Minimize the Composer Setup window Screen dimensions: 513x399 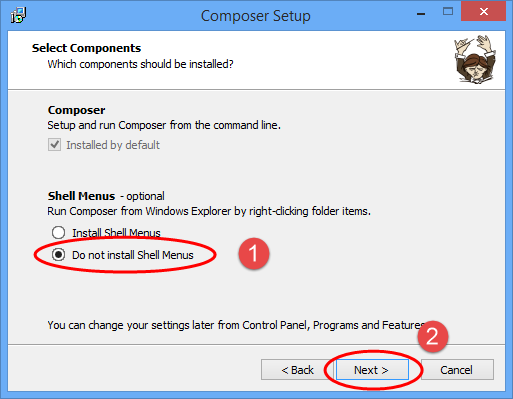[x=421, y=14]
